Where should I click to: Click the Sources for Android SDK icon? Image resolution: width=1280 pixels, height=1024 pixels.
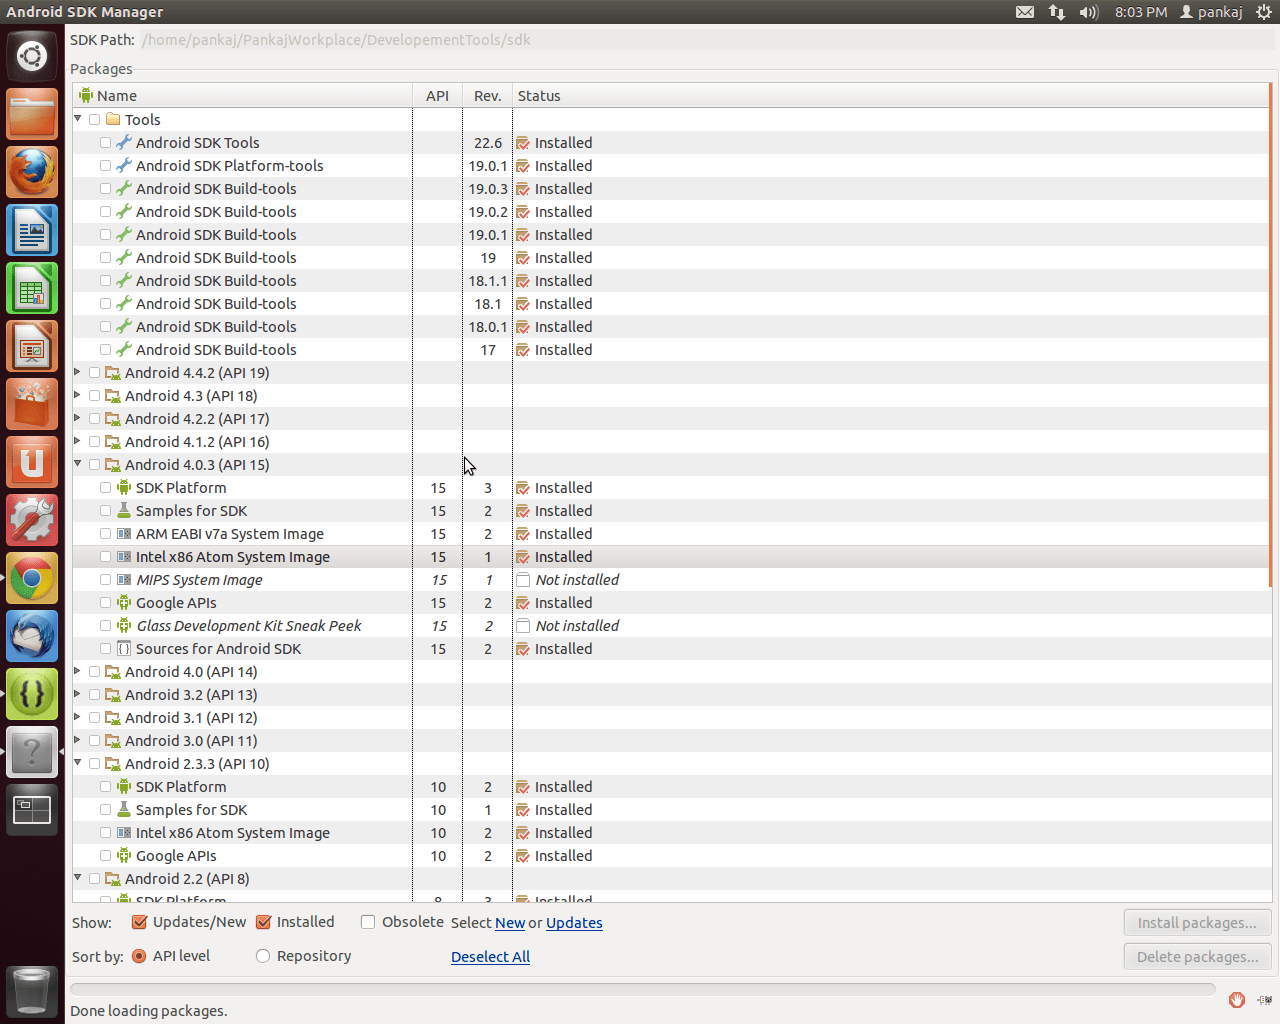[x=124, y=648]
